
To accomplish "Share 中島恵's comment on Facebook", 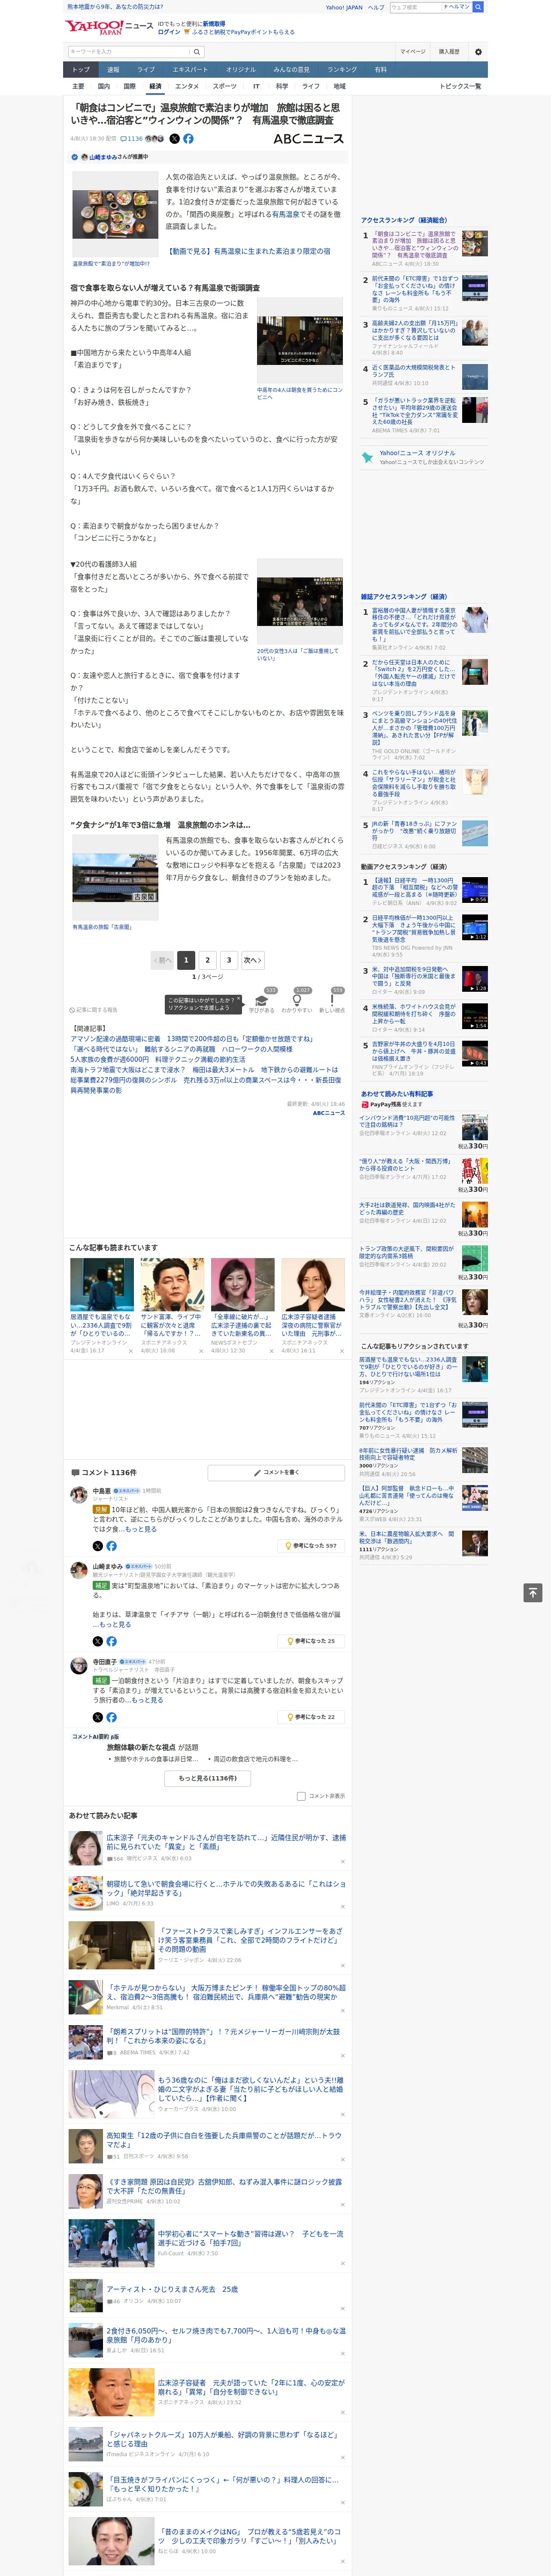I will 111,1546.
